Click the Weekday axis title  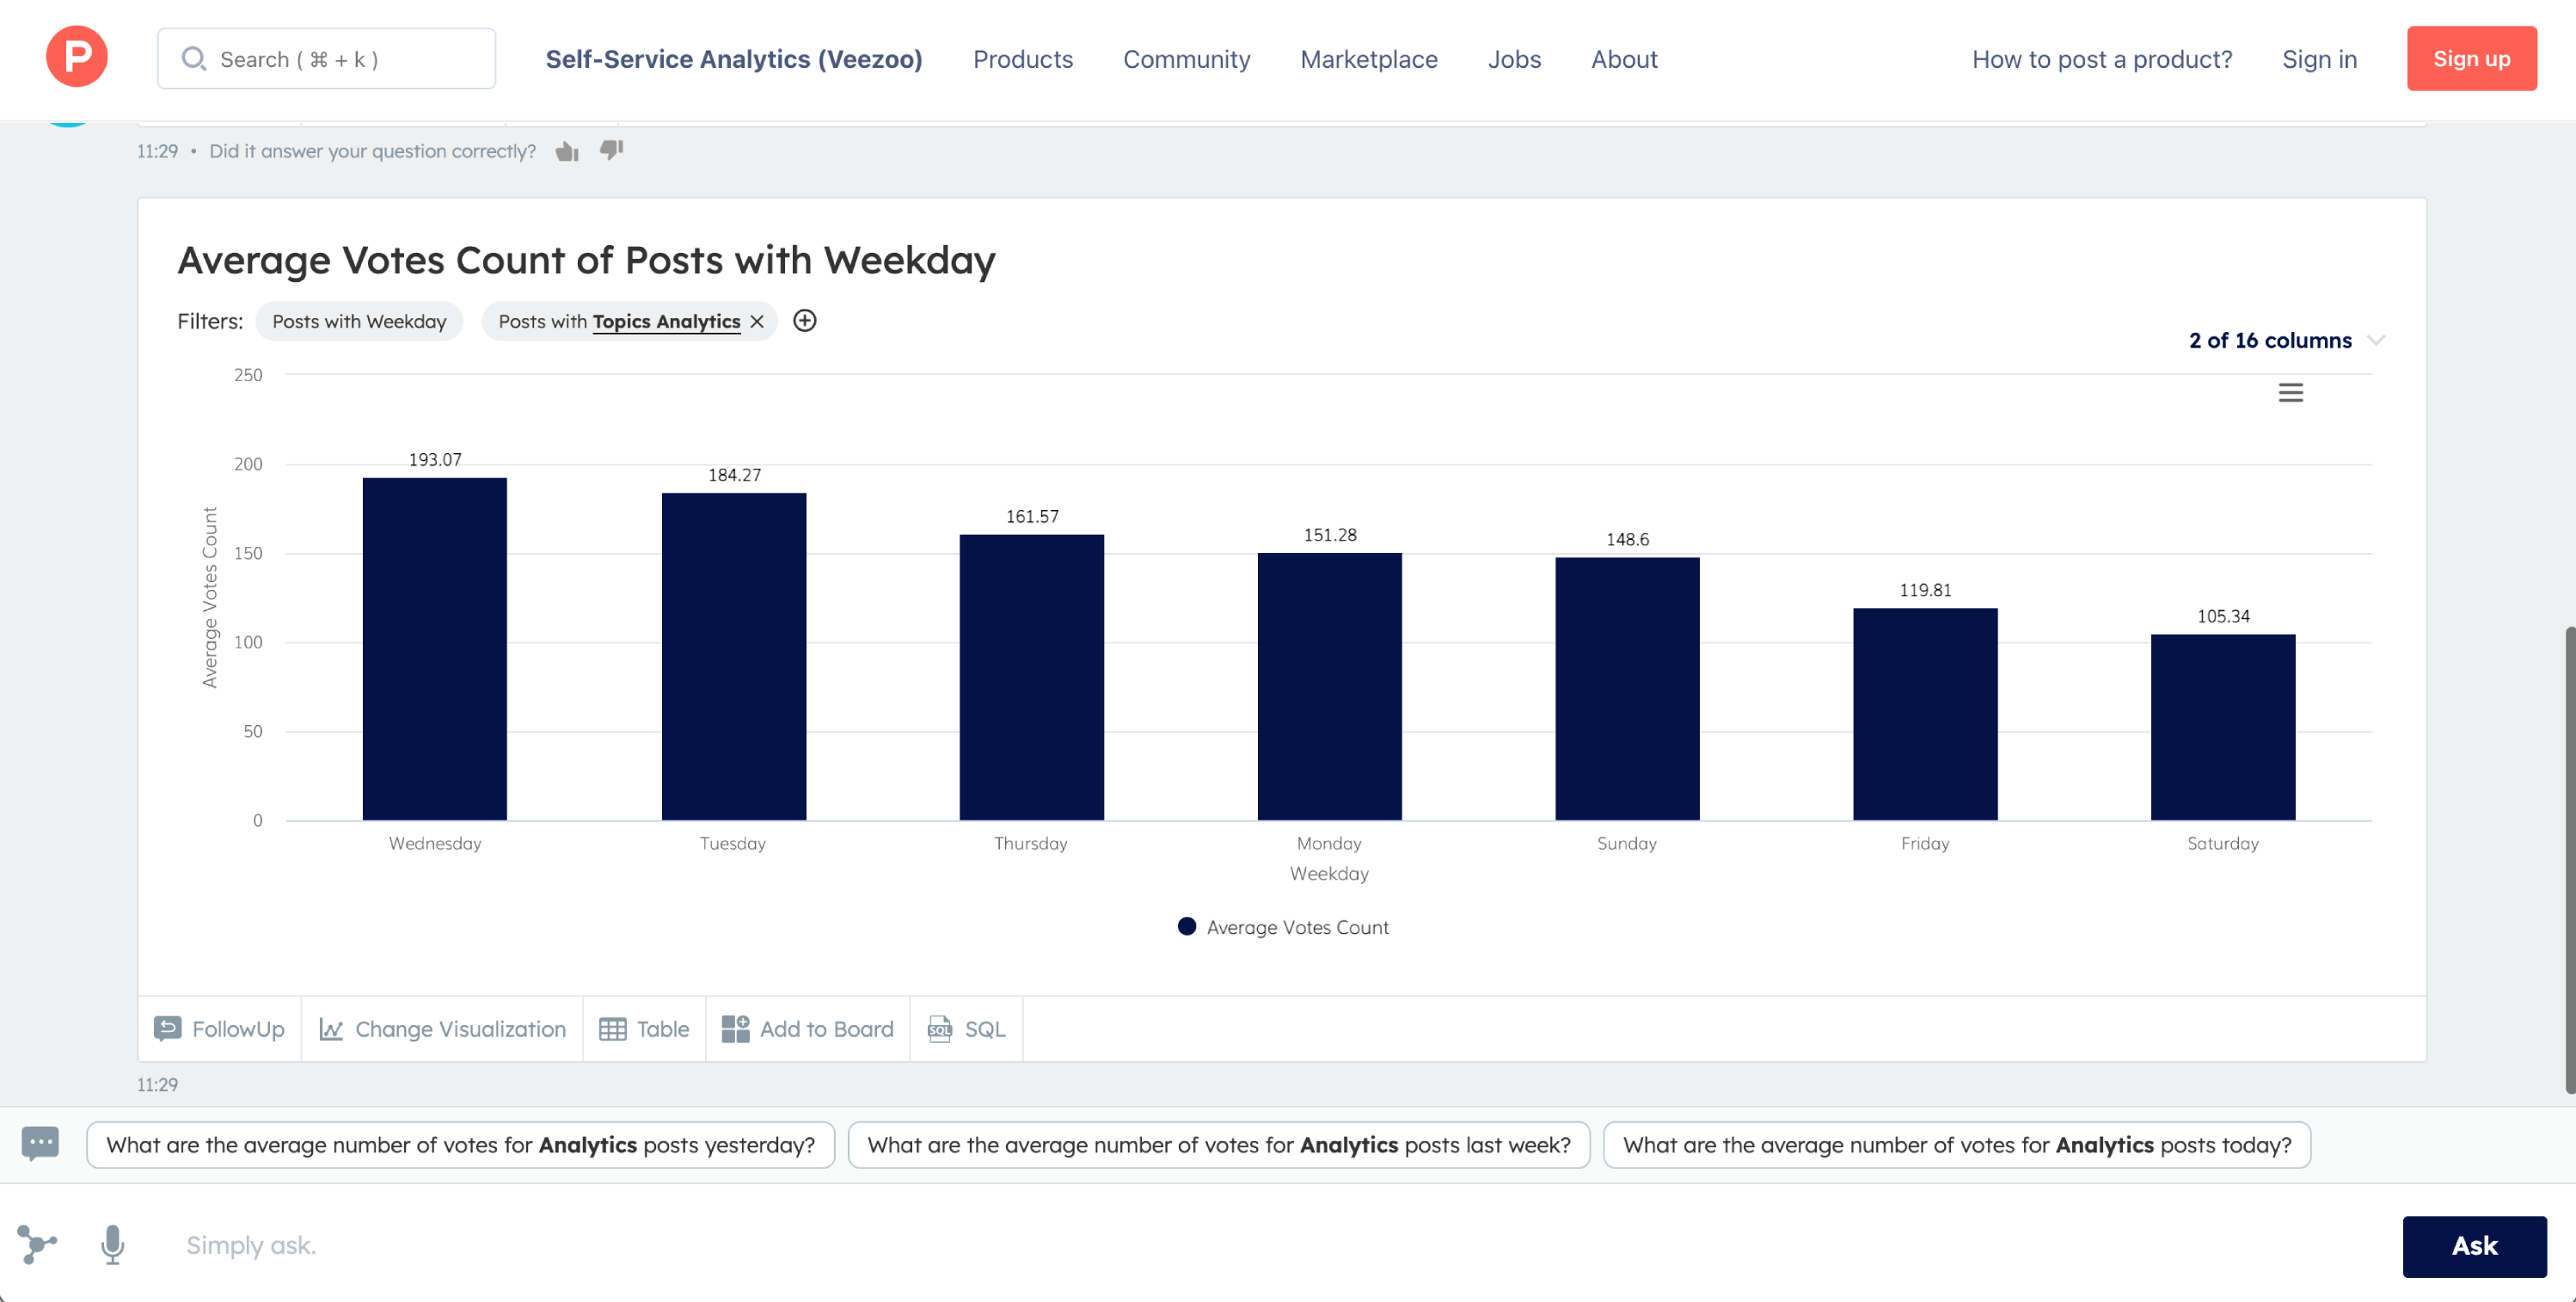pos(1329,873)
